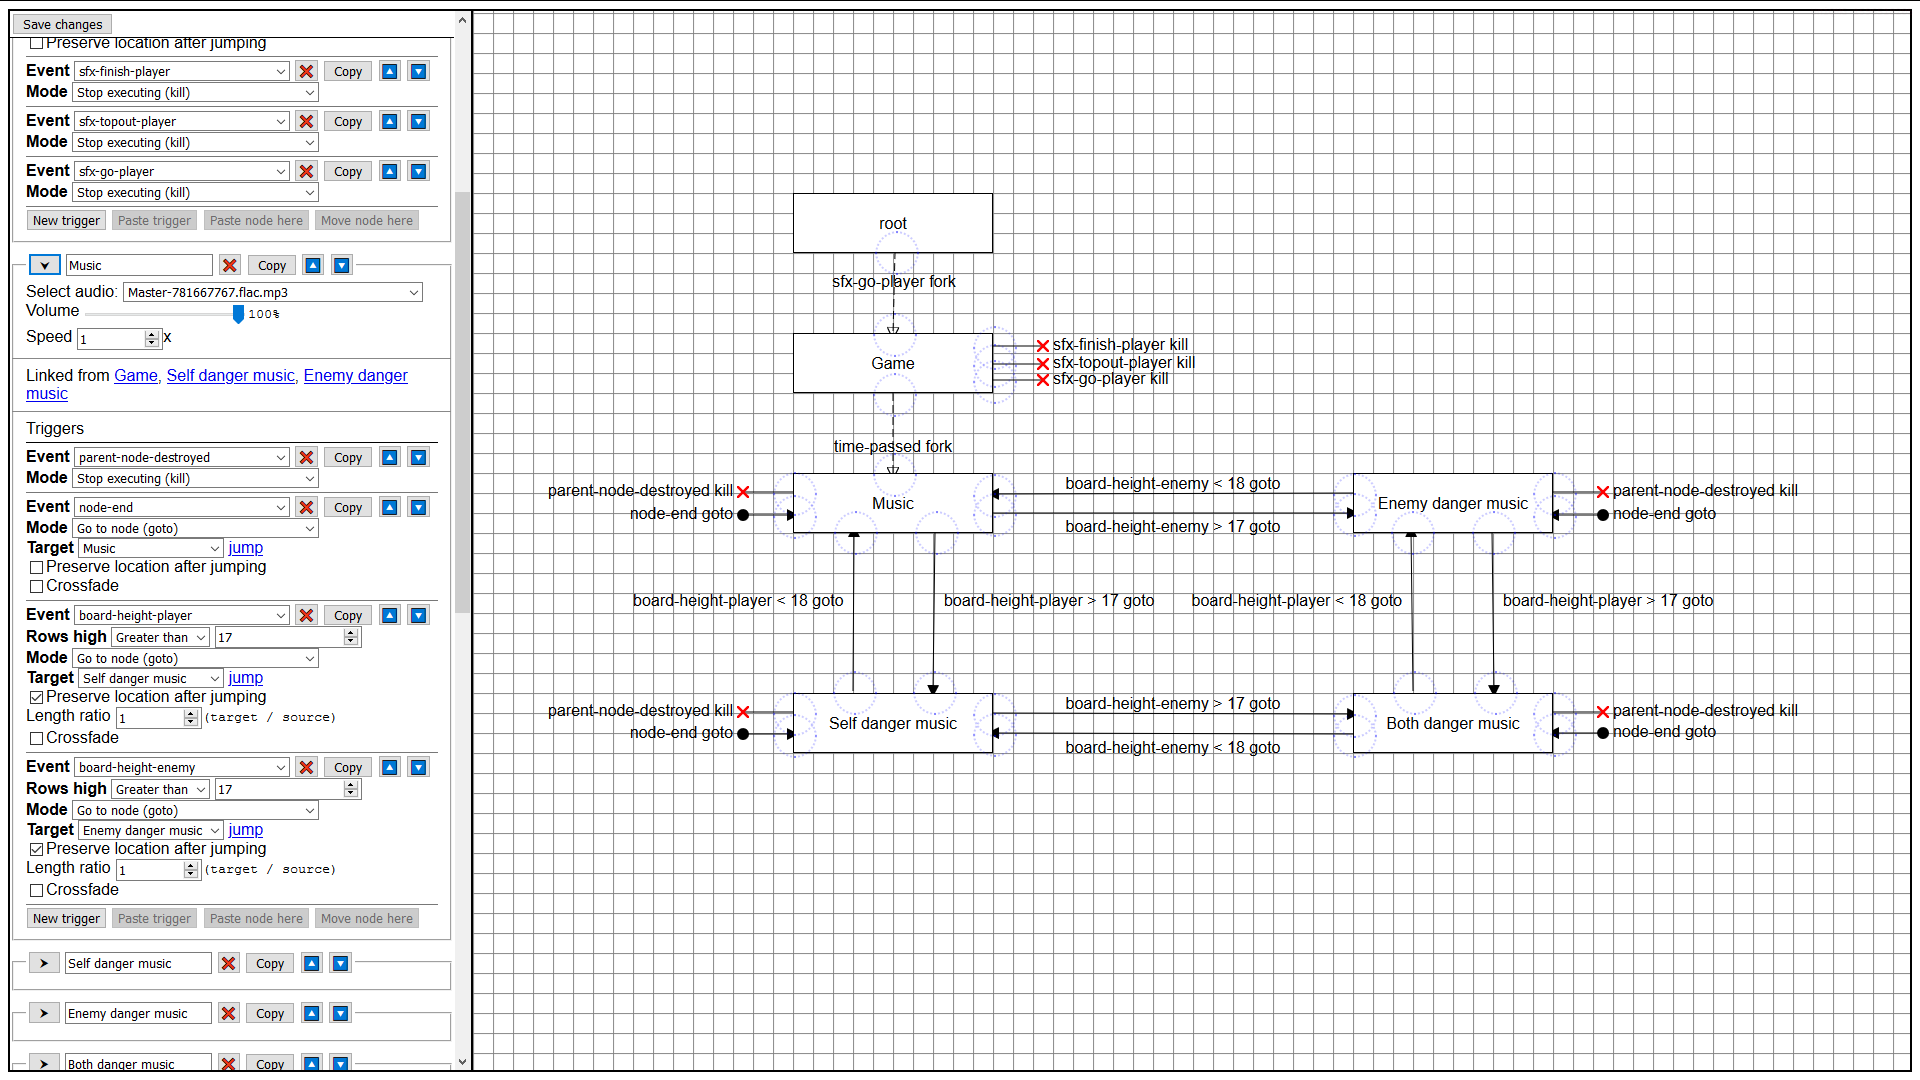Adjust the Volume slider handle
1920x1080 pixels.
coord(238,314)
